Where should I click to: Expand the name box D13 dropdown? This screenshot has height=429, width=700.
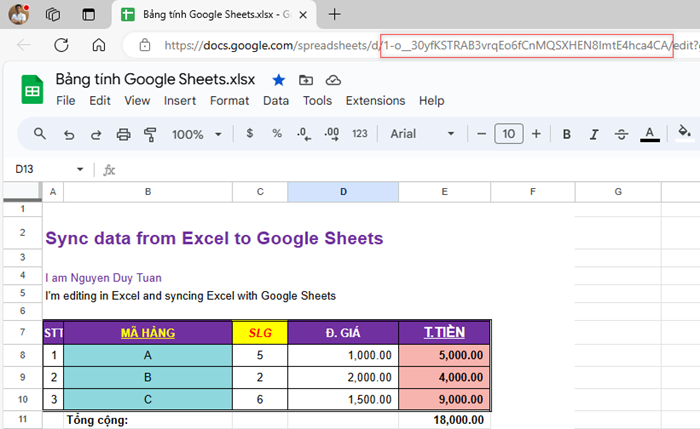[80, 169]
